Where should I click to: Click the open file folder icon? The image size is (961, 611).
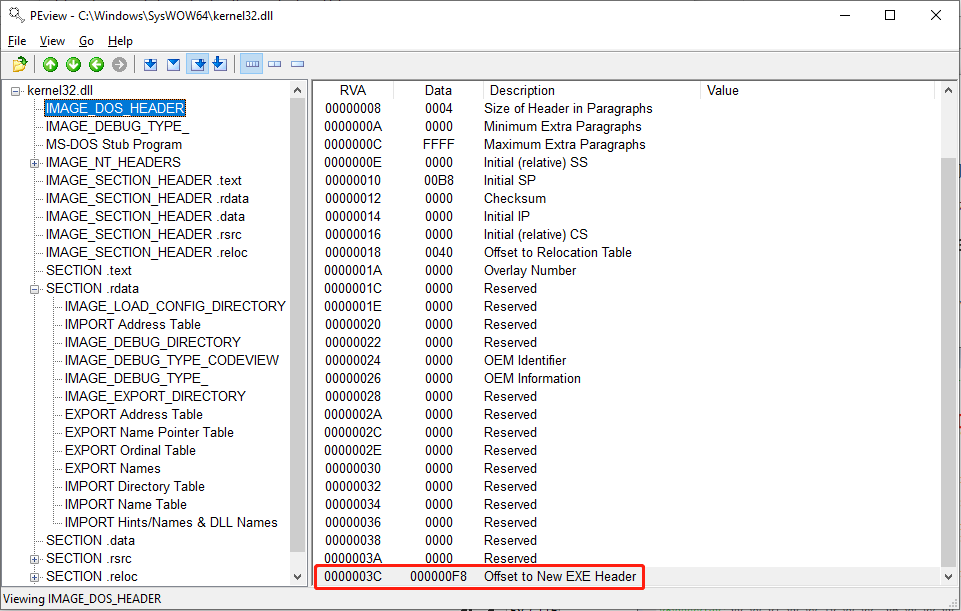pos(19,65)
